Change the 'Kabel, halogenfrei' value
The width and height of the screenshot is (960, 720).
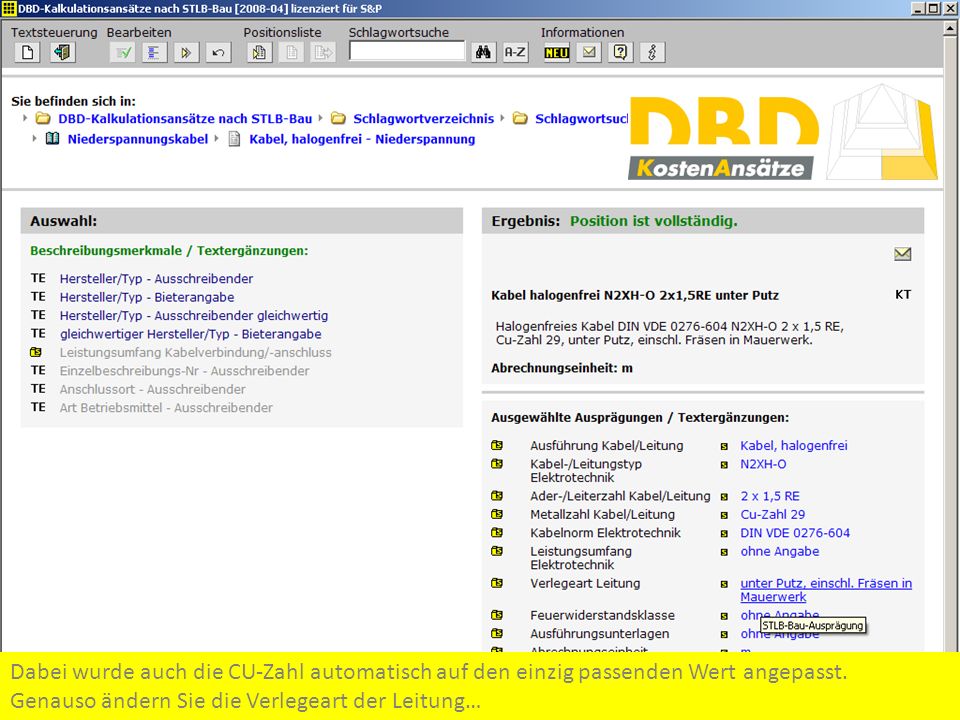coord(793,445)
